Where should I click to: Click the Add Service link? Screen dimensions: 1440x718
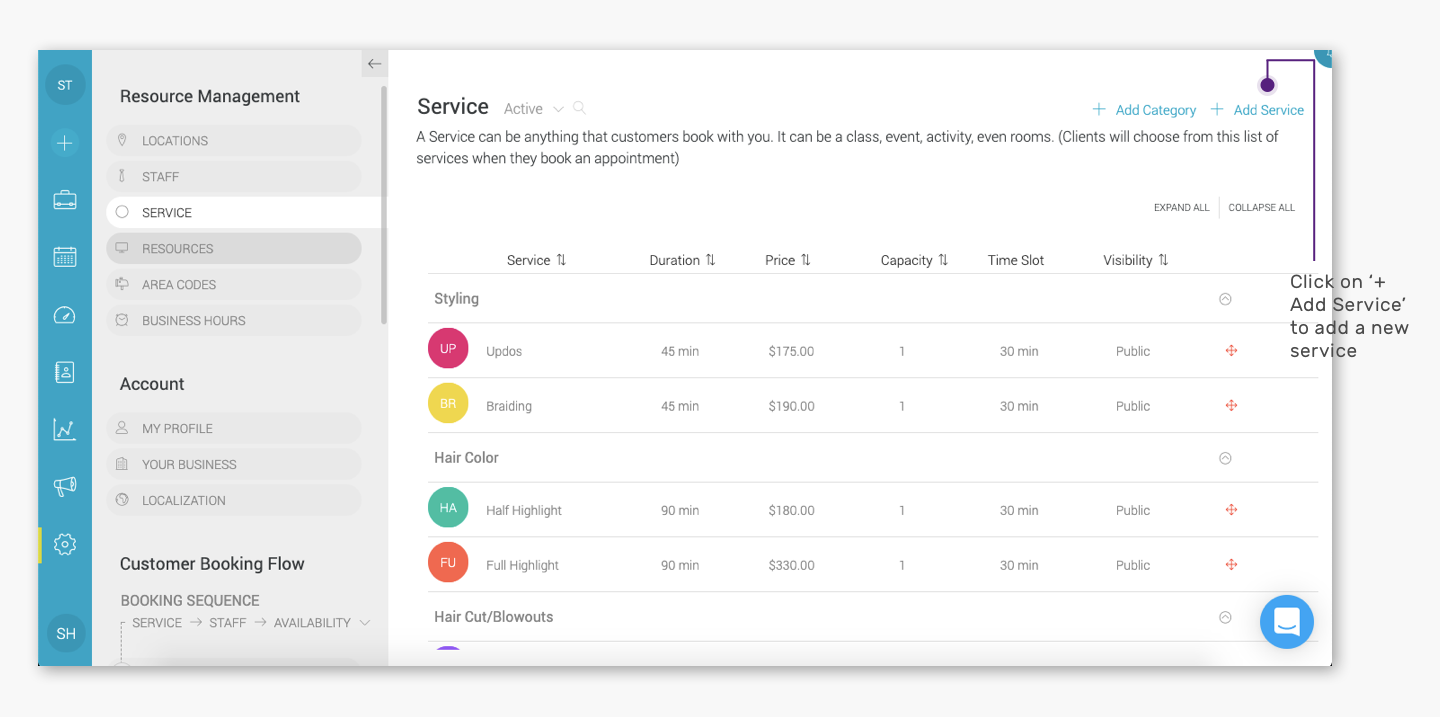tap(1257, 110)
